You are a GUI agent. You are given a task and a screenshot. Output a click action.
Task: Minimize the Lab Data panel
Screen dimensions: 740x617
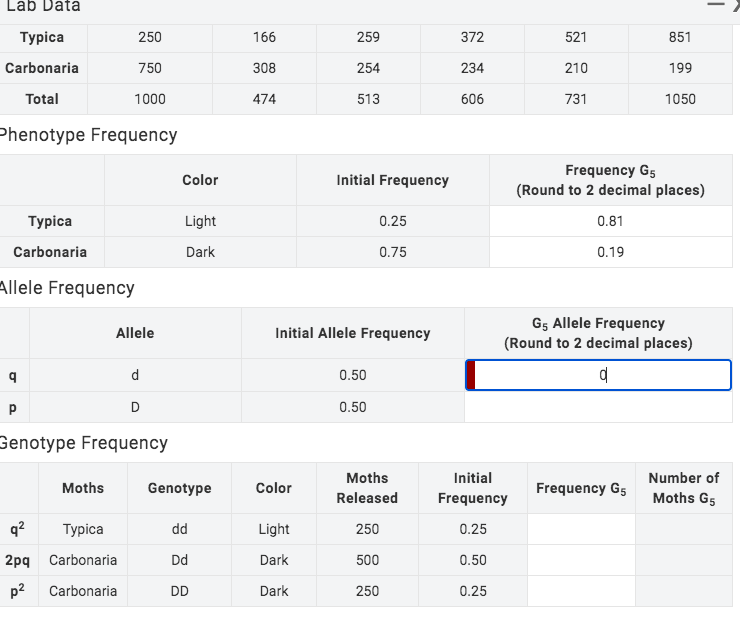717,5
